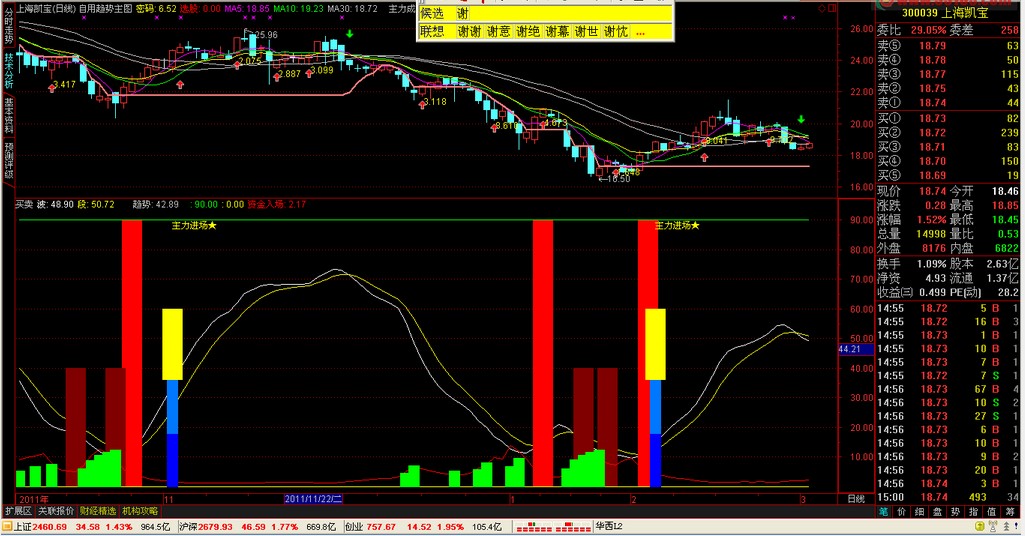Click the antenna connection icon in status bar
Screen dimensions: 1025x536
coord(994,526)
